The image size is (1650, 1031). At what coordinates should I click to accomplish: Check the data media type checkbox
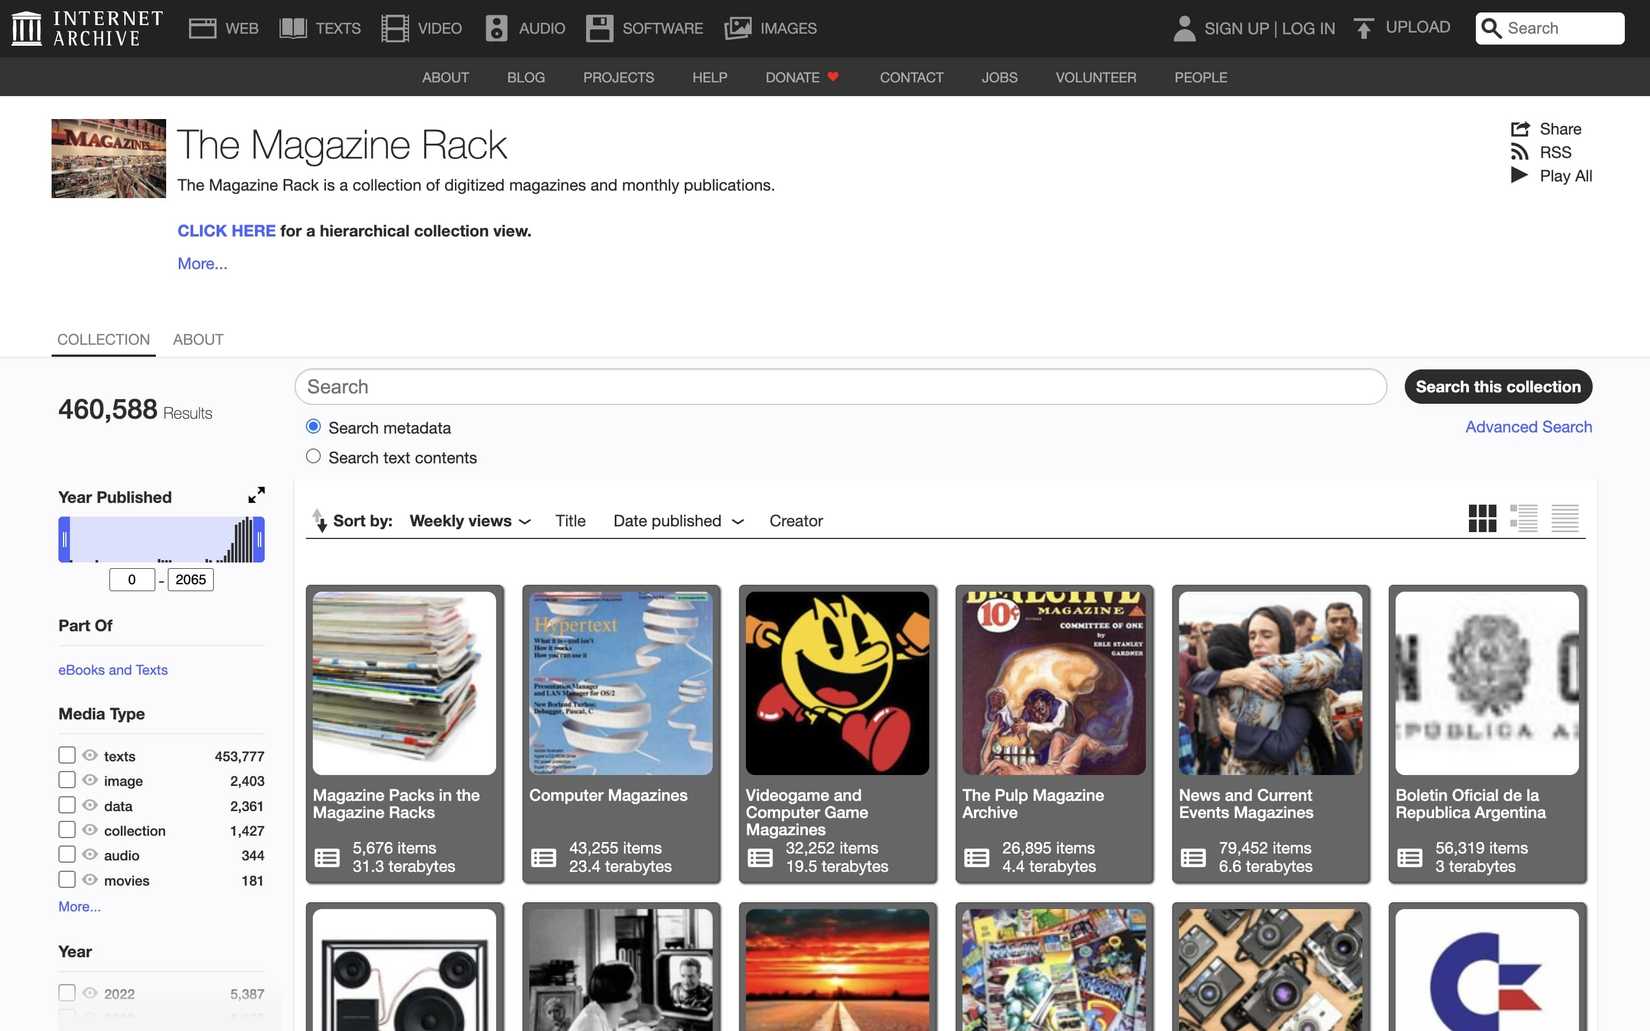click(x=67, y=805)
